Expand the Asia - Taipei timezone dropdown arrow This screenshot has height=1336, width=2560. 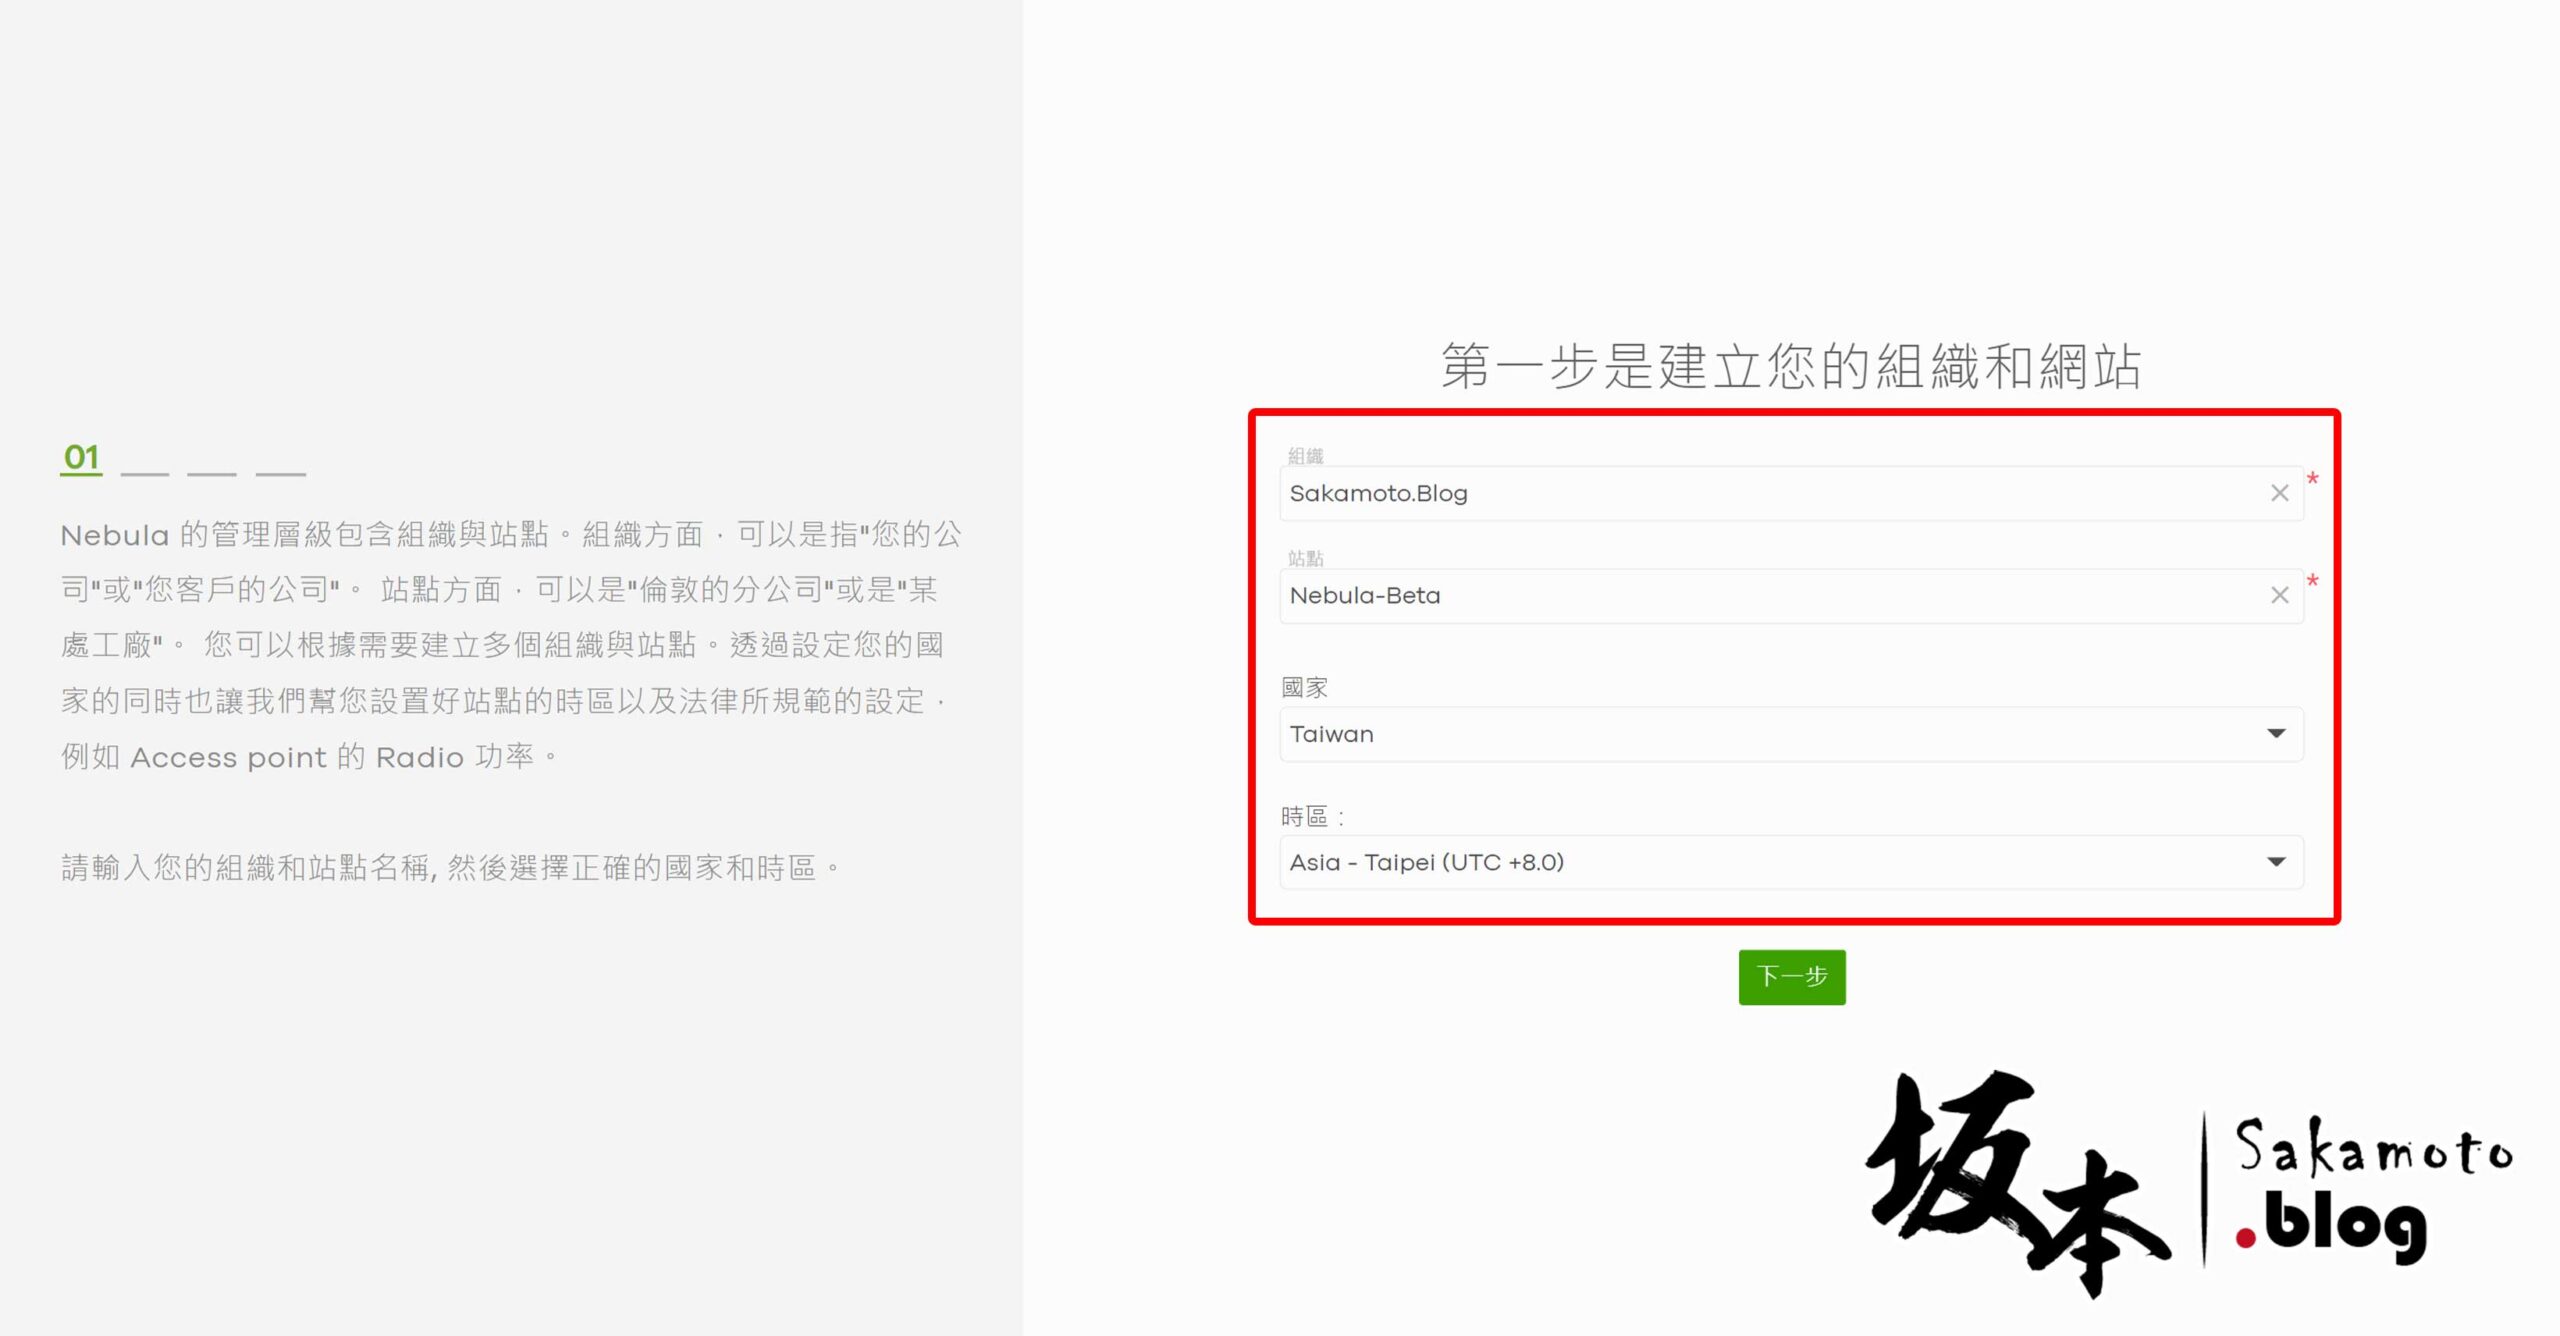tap(2276, 862)
